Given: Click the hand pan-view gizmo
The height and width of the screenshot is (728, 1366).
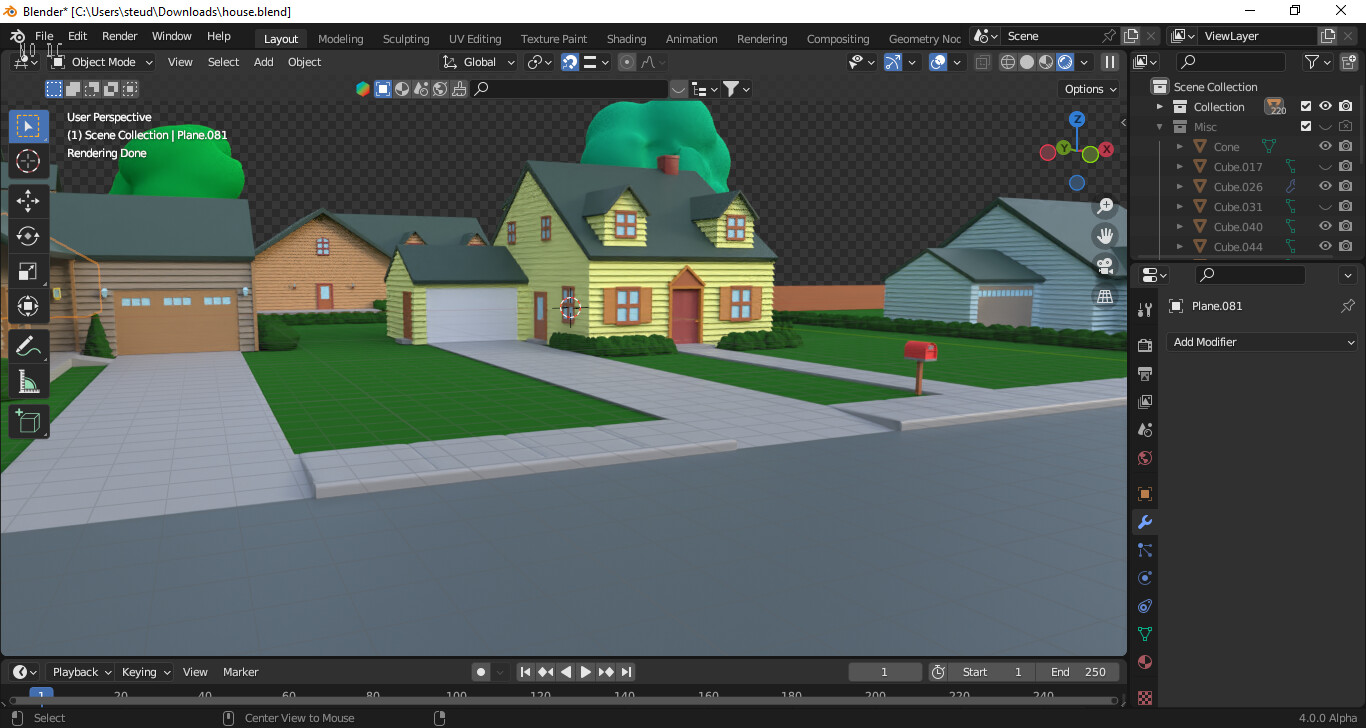Looking at the screenshot, I should point(1105,236).
